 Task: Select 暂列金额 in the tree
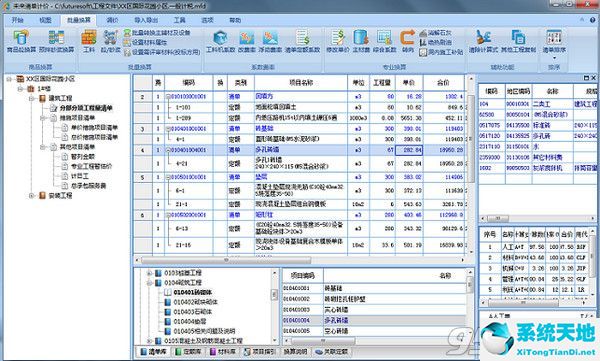coord(83,157)
